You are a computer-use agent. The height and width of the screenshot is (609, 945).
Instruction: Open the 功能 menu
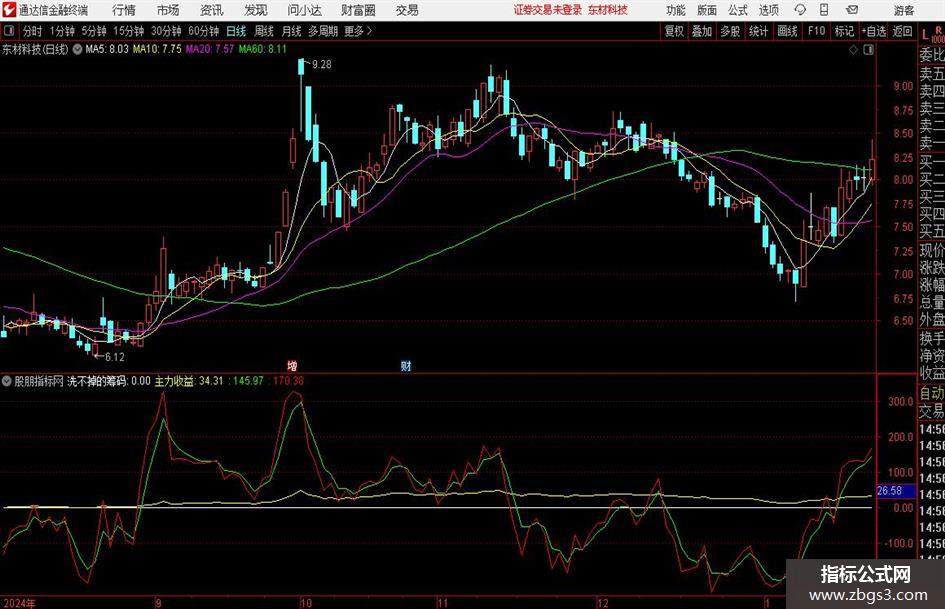[676, 10]
